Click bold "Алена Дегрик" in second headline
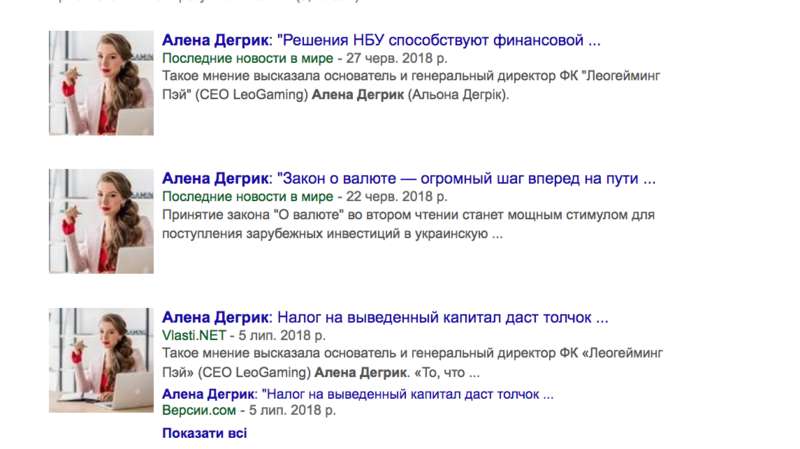Screen dimensions: 800x449 pyautogui.click(x=215, y=179)
